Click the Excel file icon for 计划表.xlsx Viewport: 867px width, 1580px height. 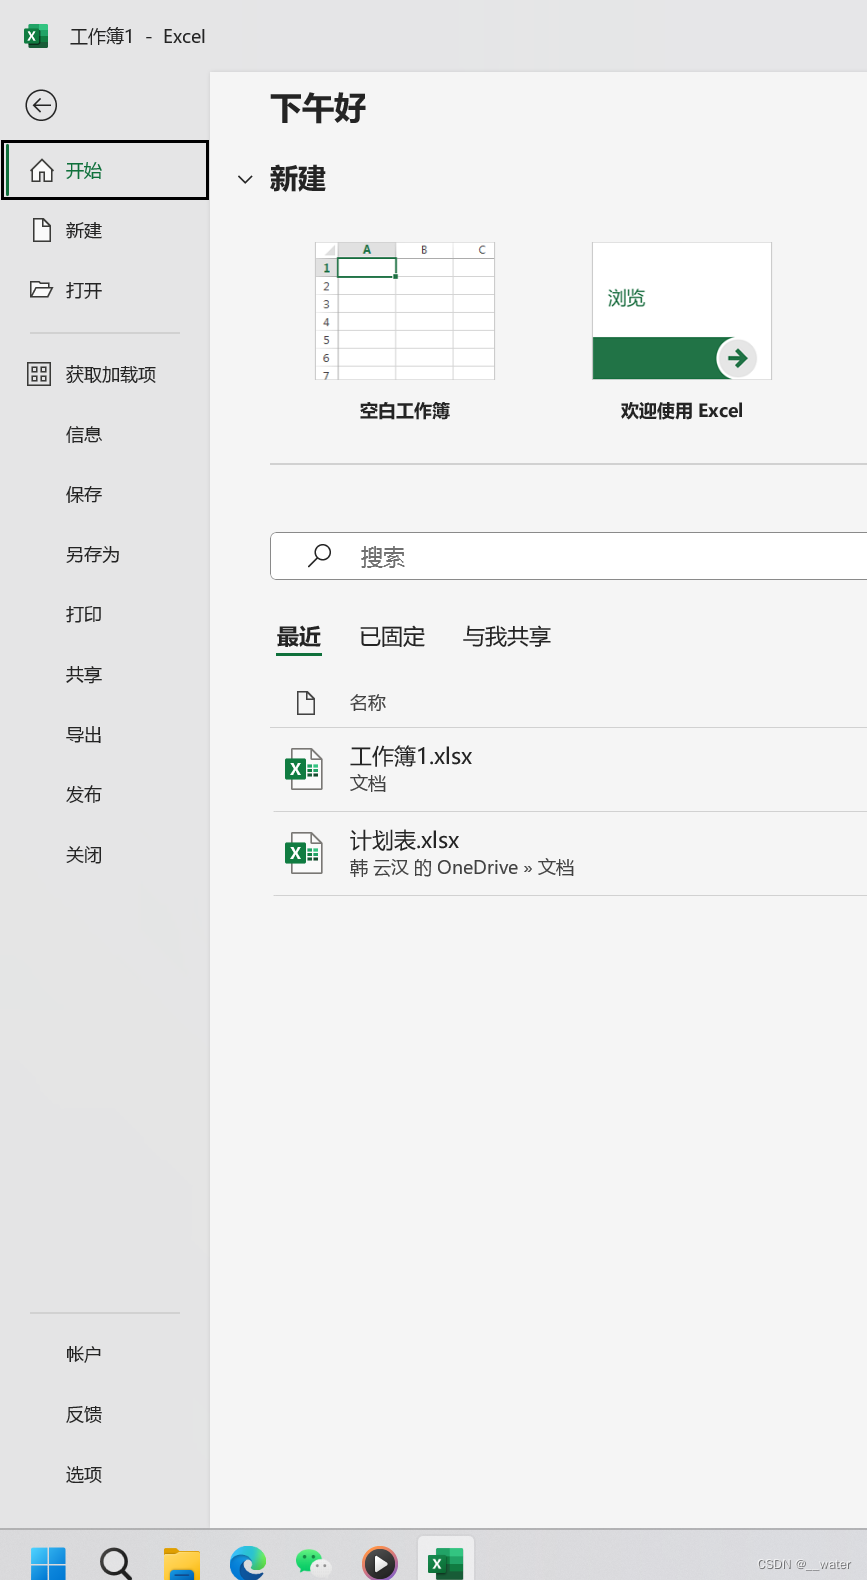coord(304,853)
